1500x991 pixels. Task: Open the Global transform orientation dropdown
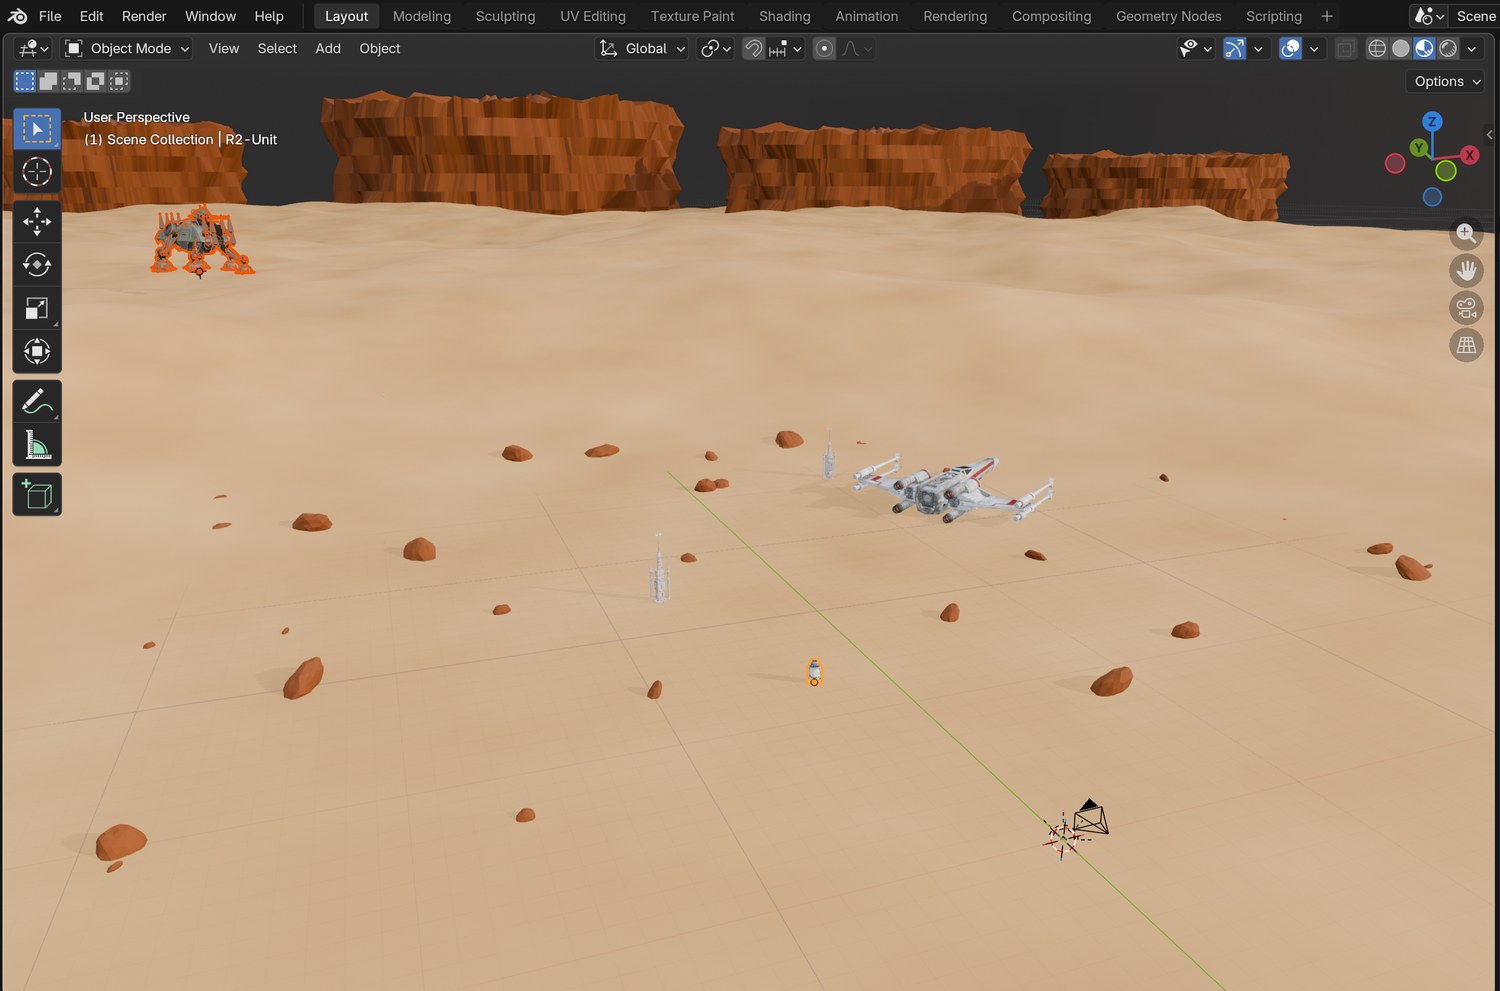(641, 48)
